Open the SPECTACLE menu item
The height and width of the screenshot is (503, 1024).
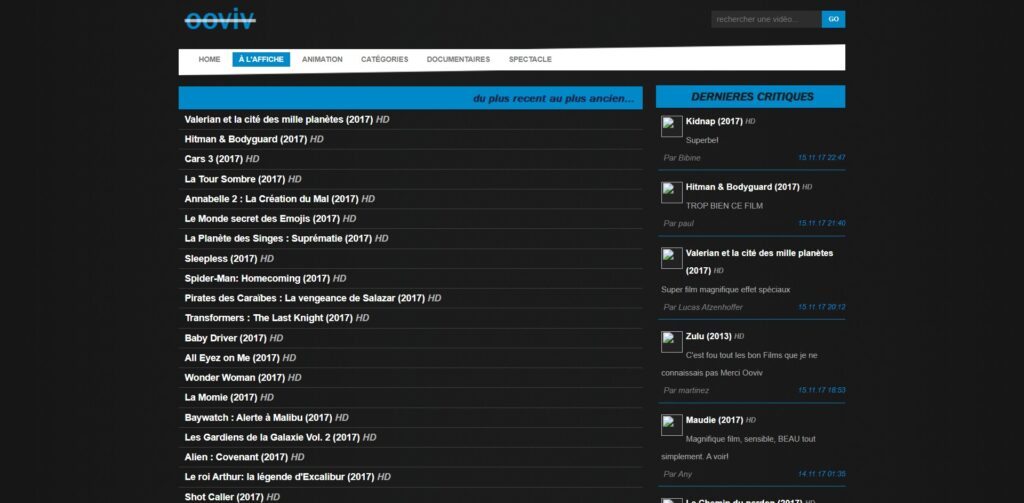point(530,59)
